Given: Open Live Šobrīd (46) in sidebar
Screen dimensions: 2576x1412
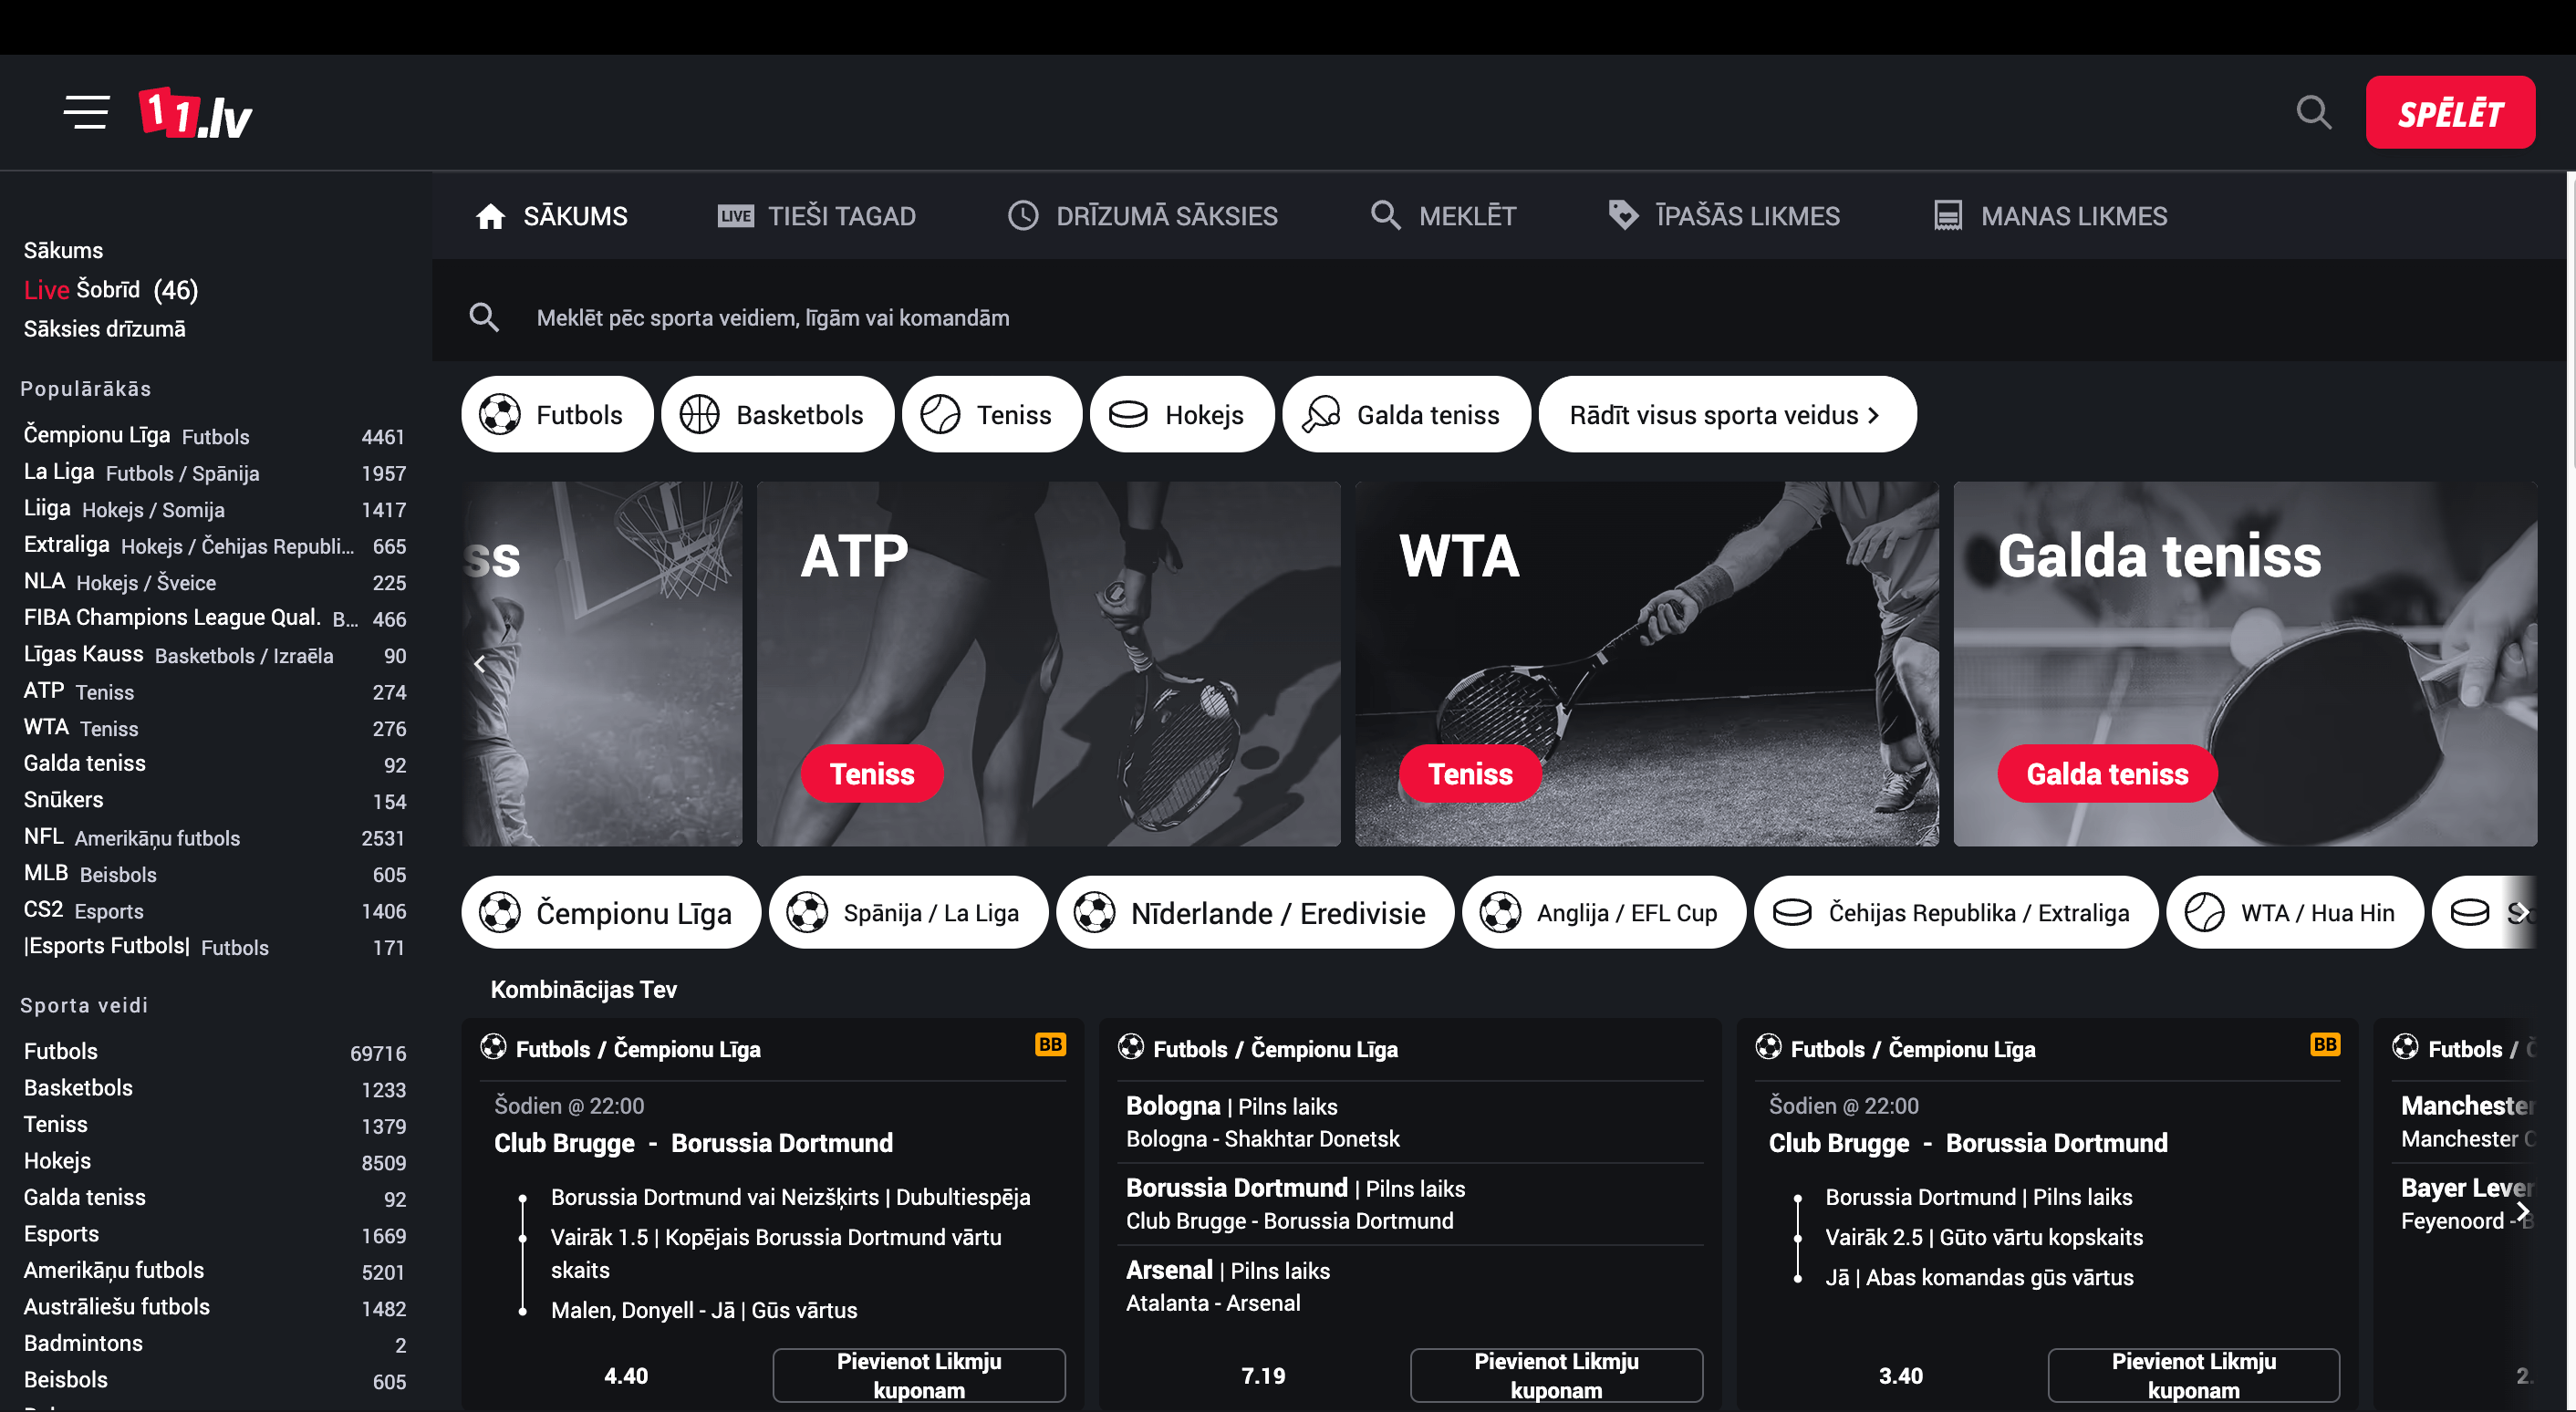Looking at the screenshot, I should point(111,290).
